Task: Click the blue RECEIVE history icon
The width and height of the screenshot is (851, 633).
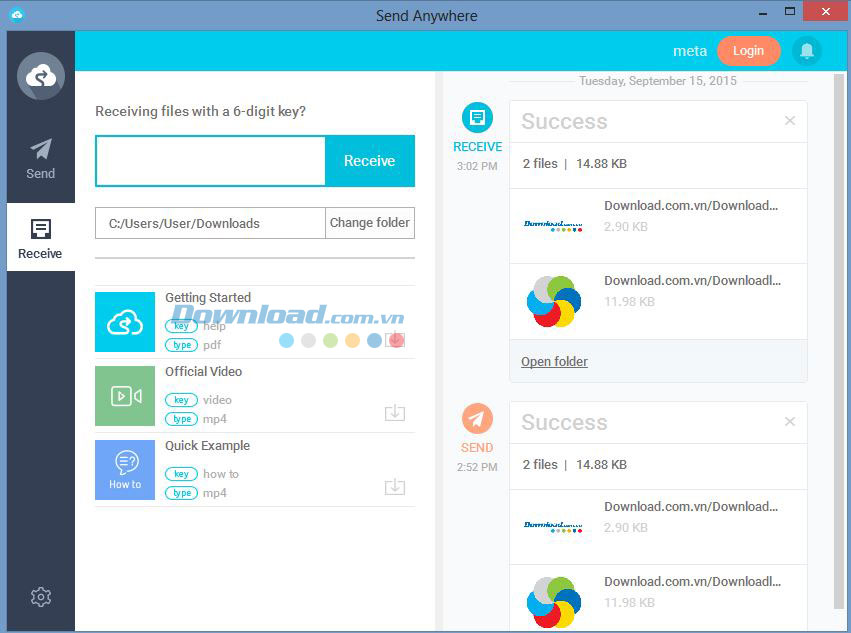Action: click(x=477, y=118)
